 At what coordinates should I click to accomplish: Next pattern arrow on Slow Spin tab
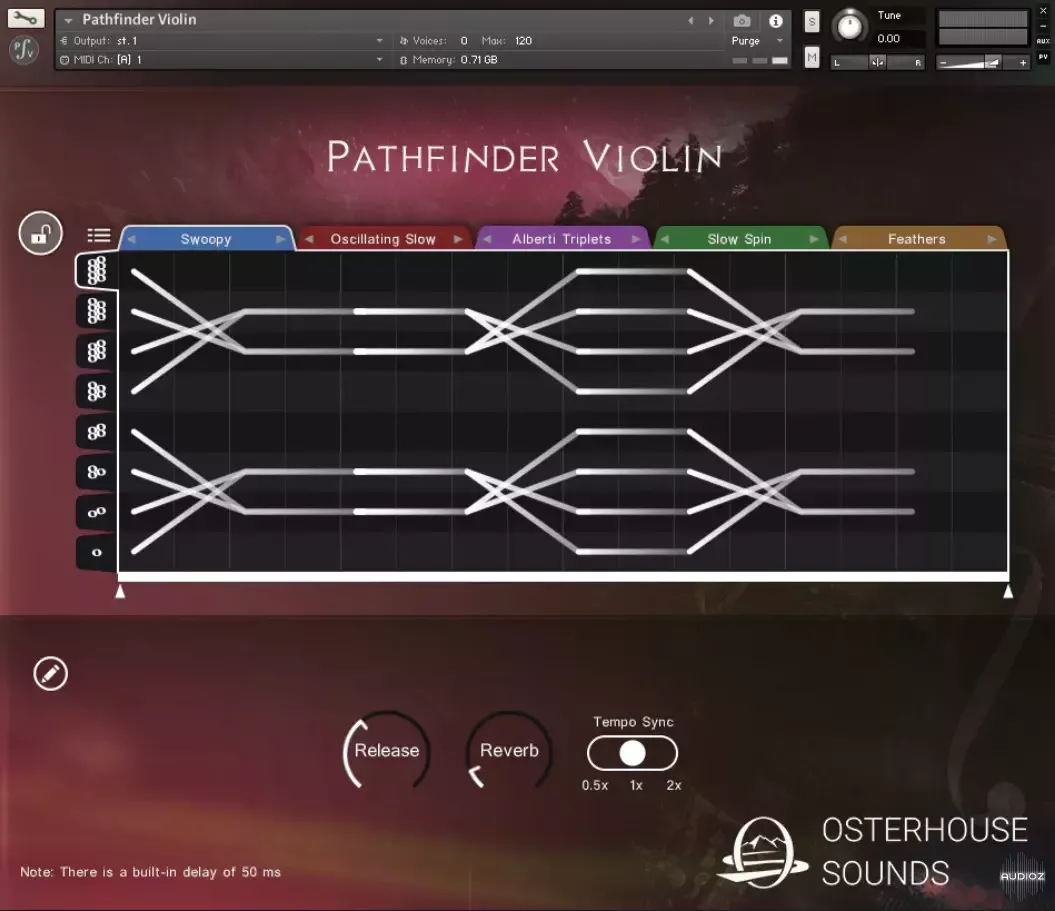[x=814, y=240]
